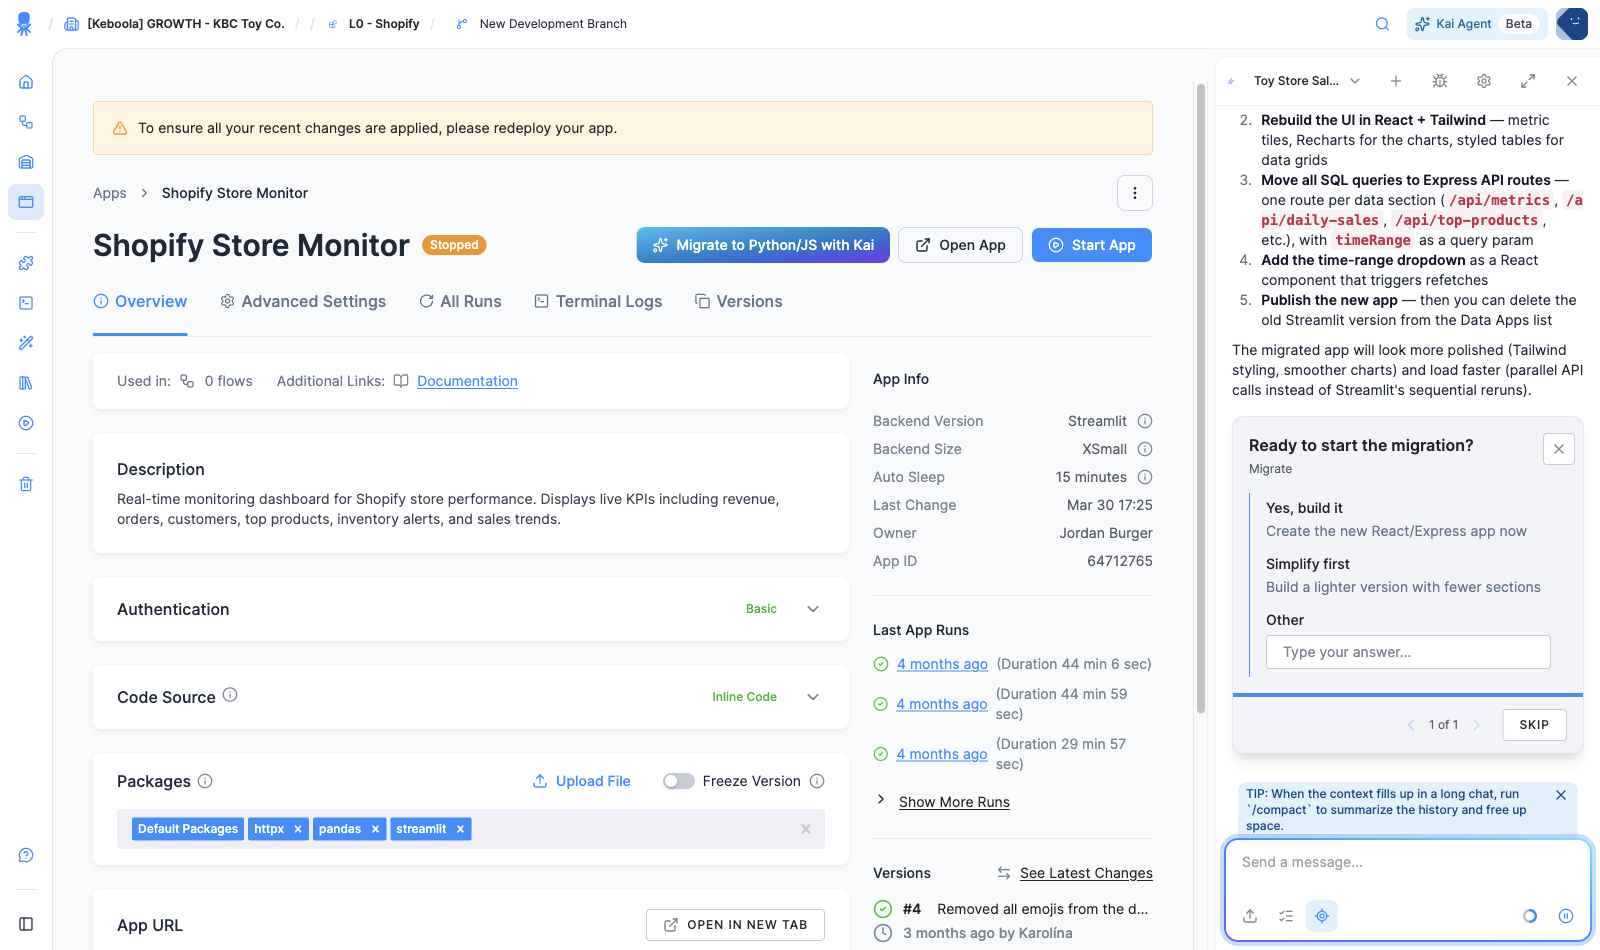Switch to the Overview tab
This screenshot has height=950, width=1600.
pos(140,302)
